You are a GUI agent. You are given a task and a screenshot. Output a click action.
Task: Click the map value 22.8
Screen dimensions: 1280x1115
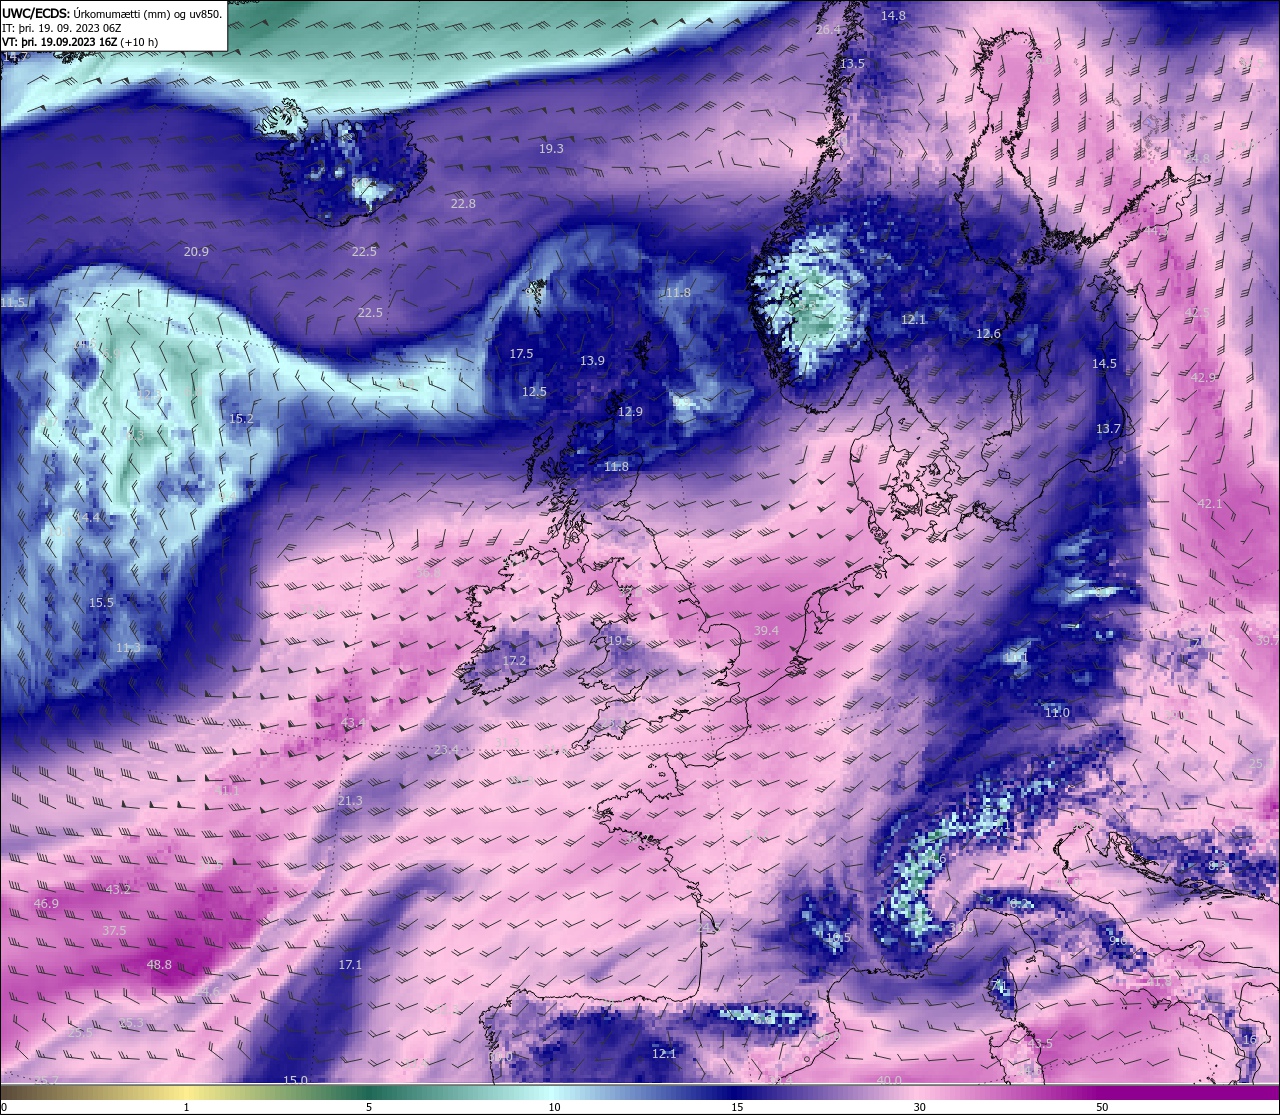463,203
